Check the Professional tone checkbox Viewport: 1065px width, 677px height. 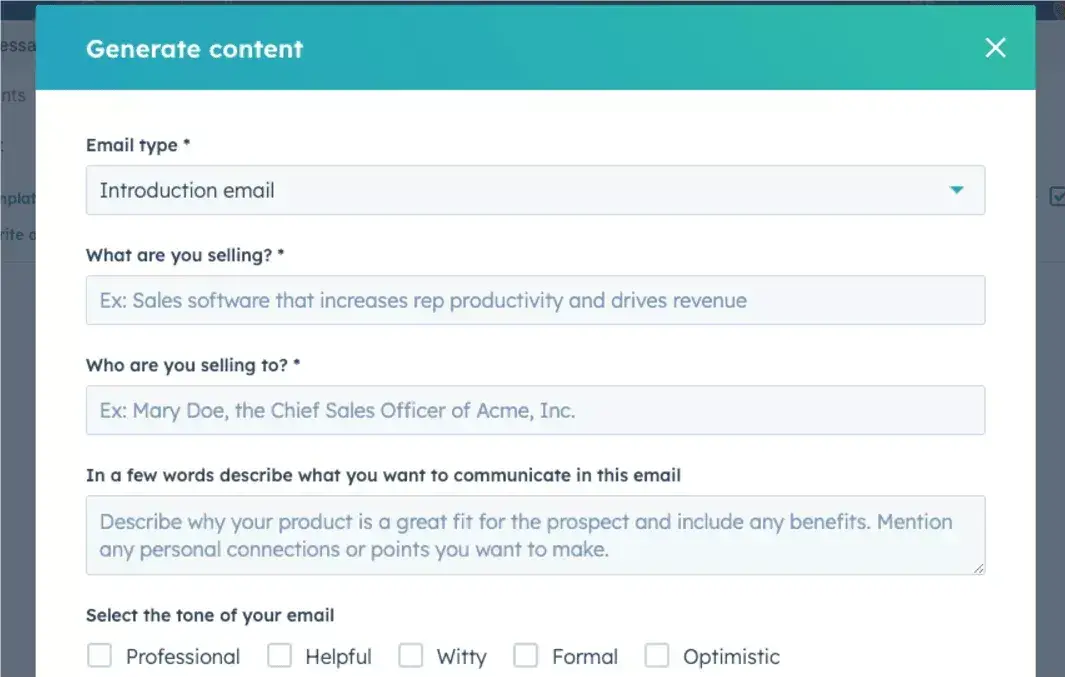point(99,655)
